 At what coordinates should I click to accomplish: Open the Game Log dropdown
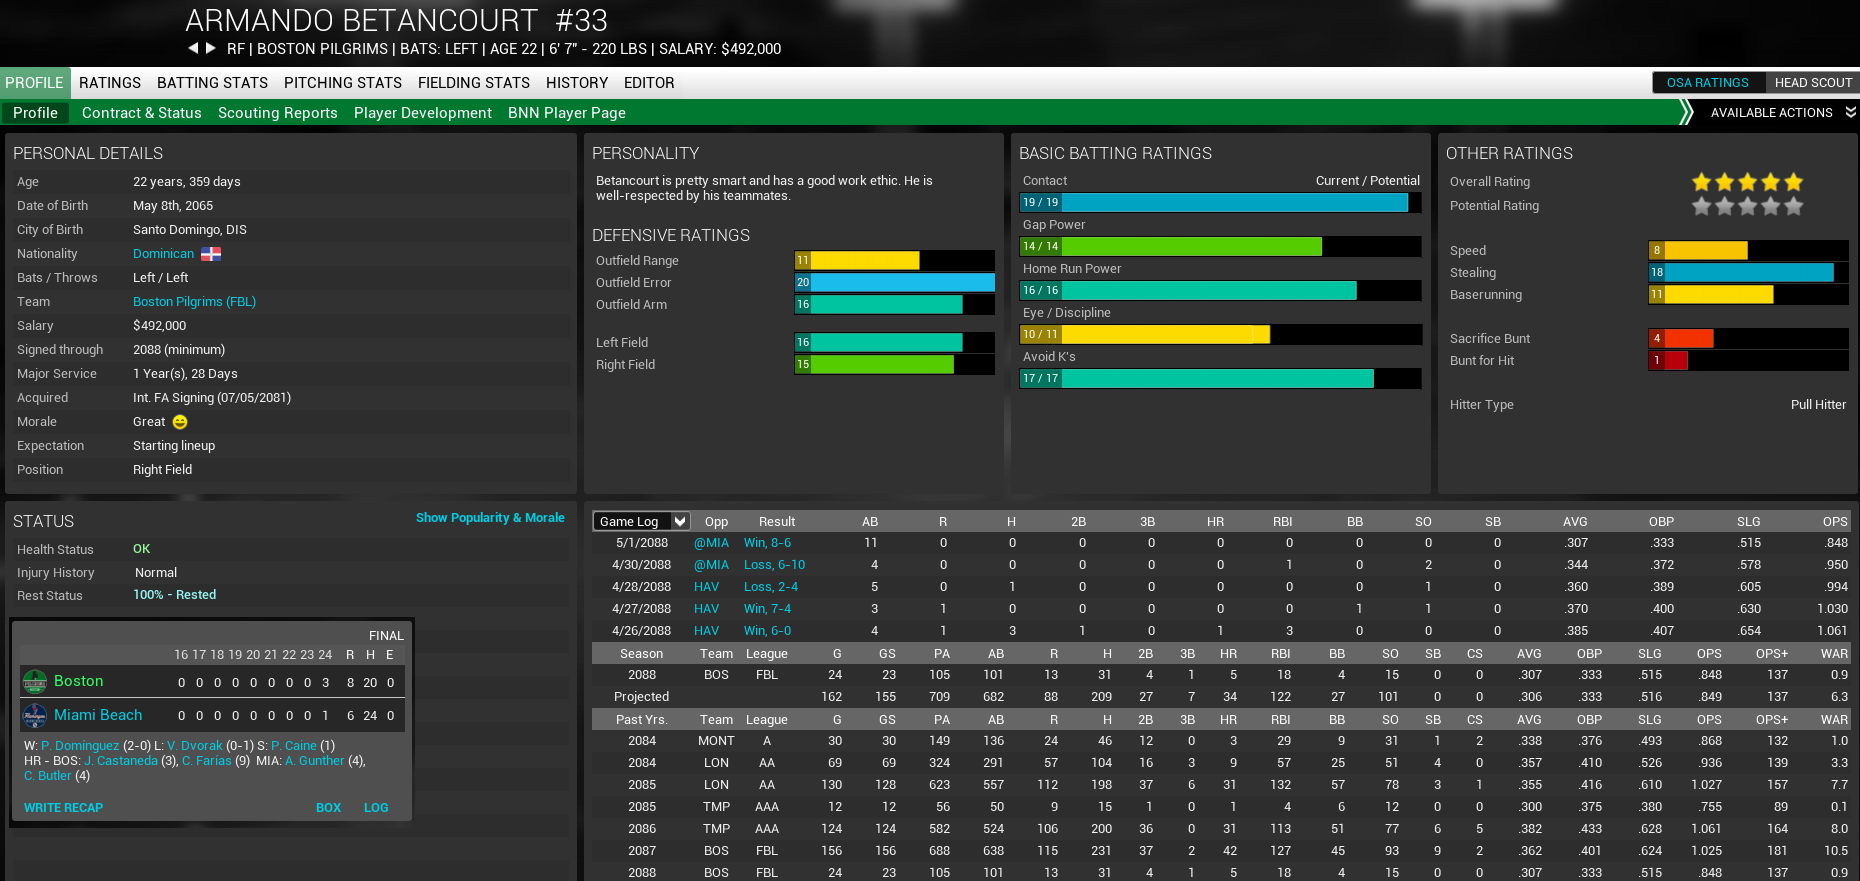coord(641,521)
